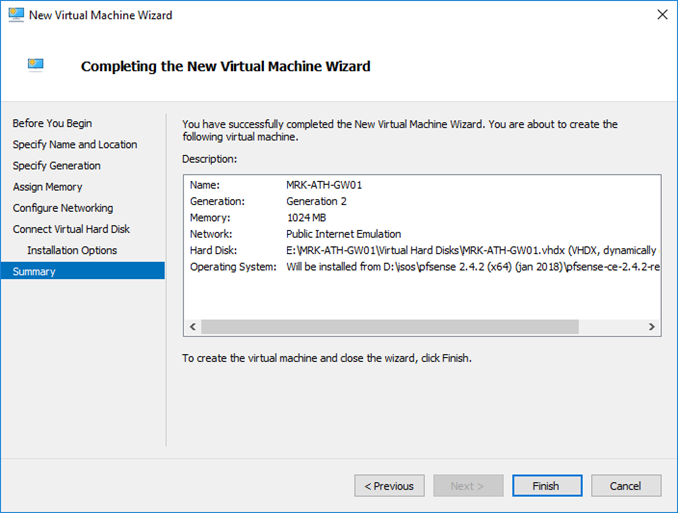Screen dimensions: 678x513
Task: Click the Public Internet Emulation network value
Action: click(343, 234)
